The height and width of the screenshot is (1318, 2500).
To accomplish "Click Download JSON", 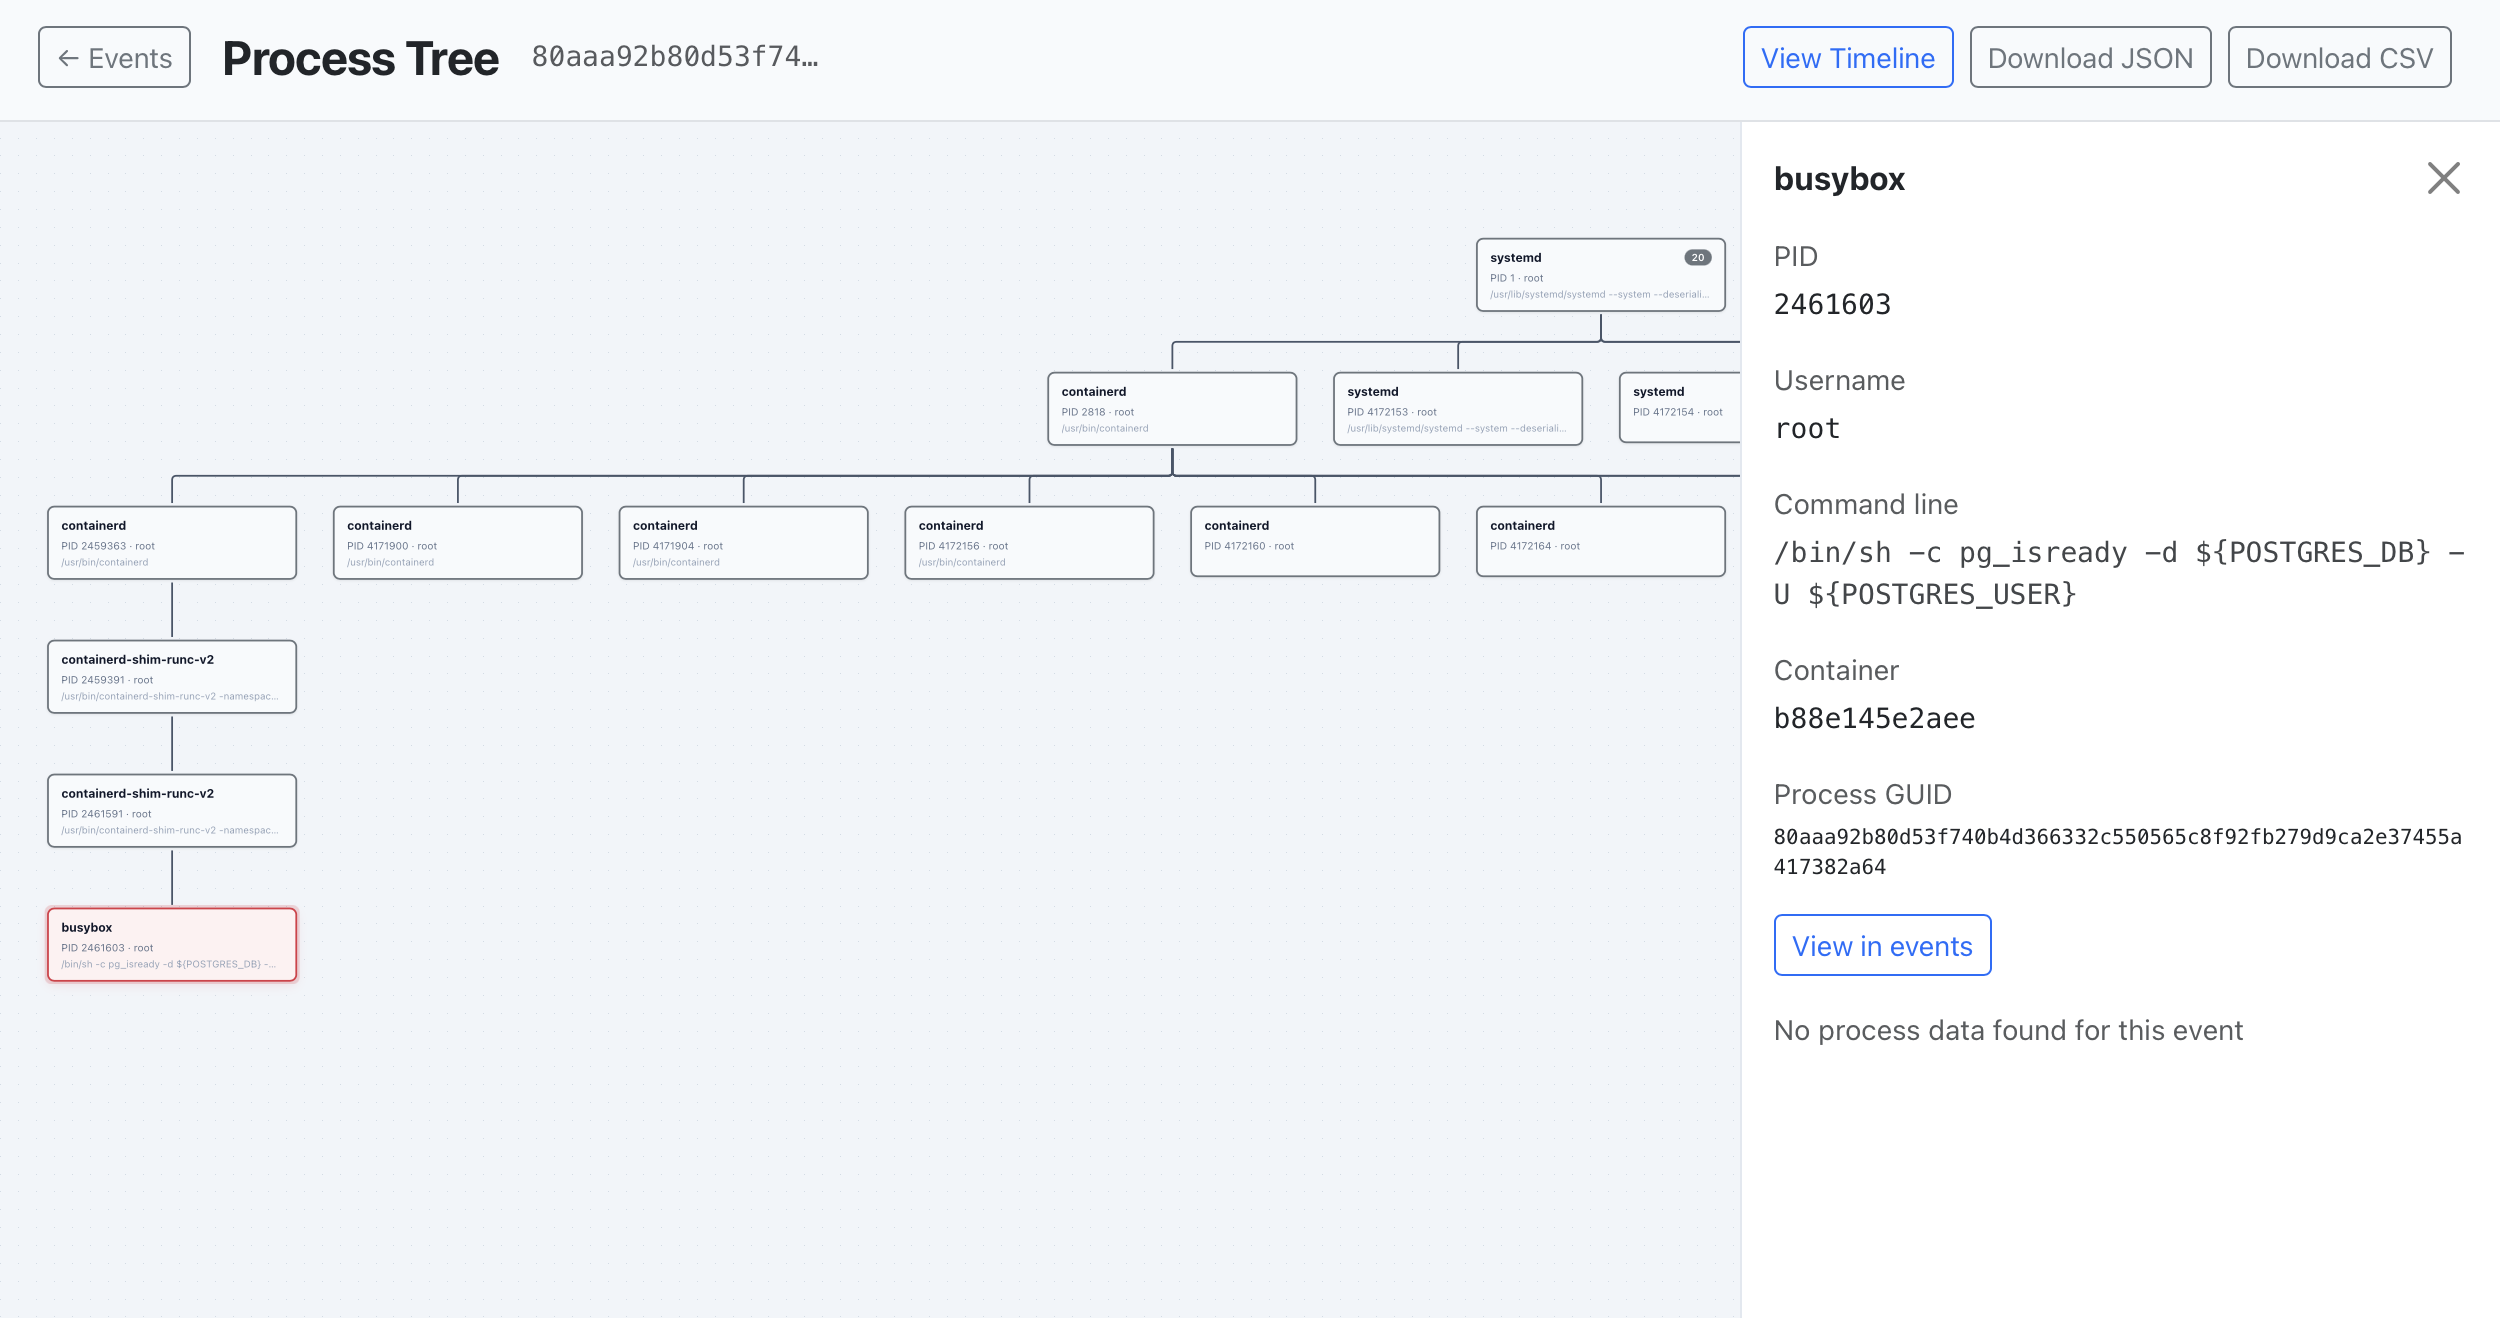I will click(2090, 58).
